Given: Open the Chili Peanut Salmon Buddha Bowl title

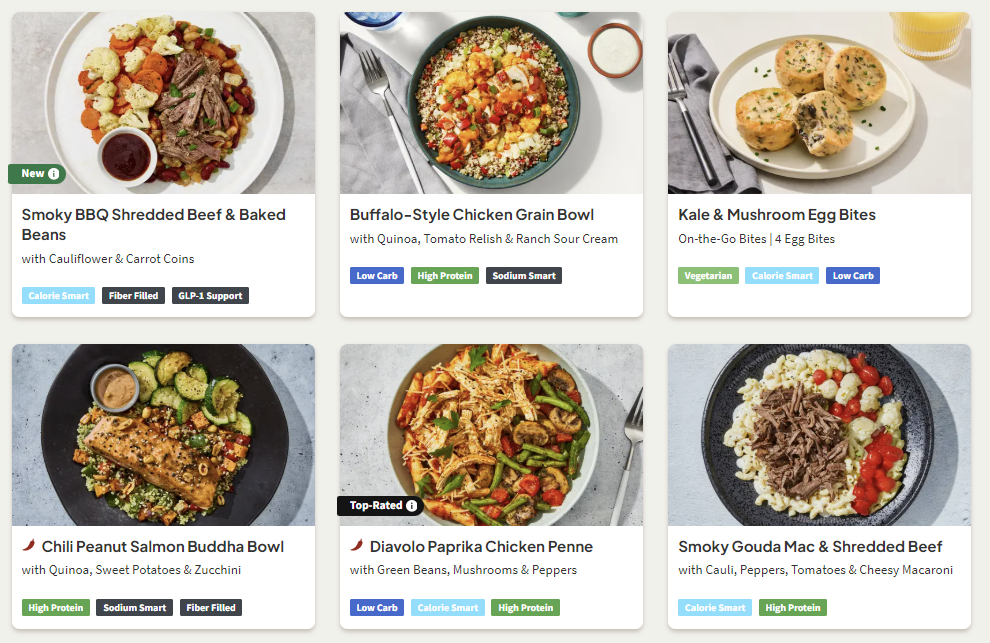Looking at the screenshot, I should pos(162,547).
